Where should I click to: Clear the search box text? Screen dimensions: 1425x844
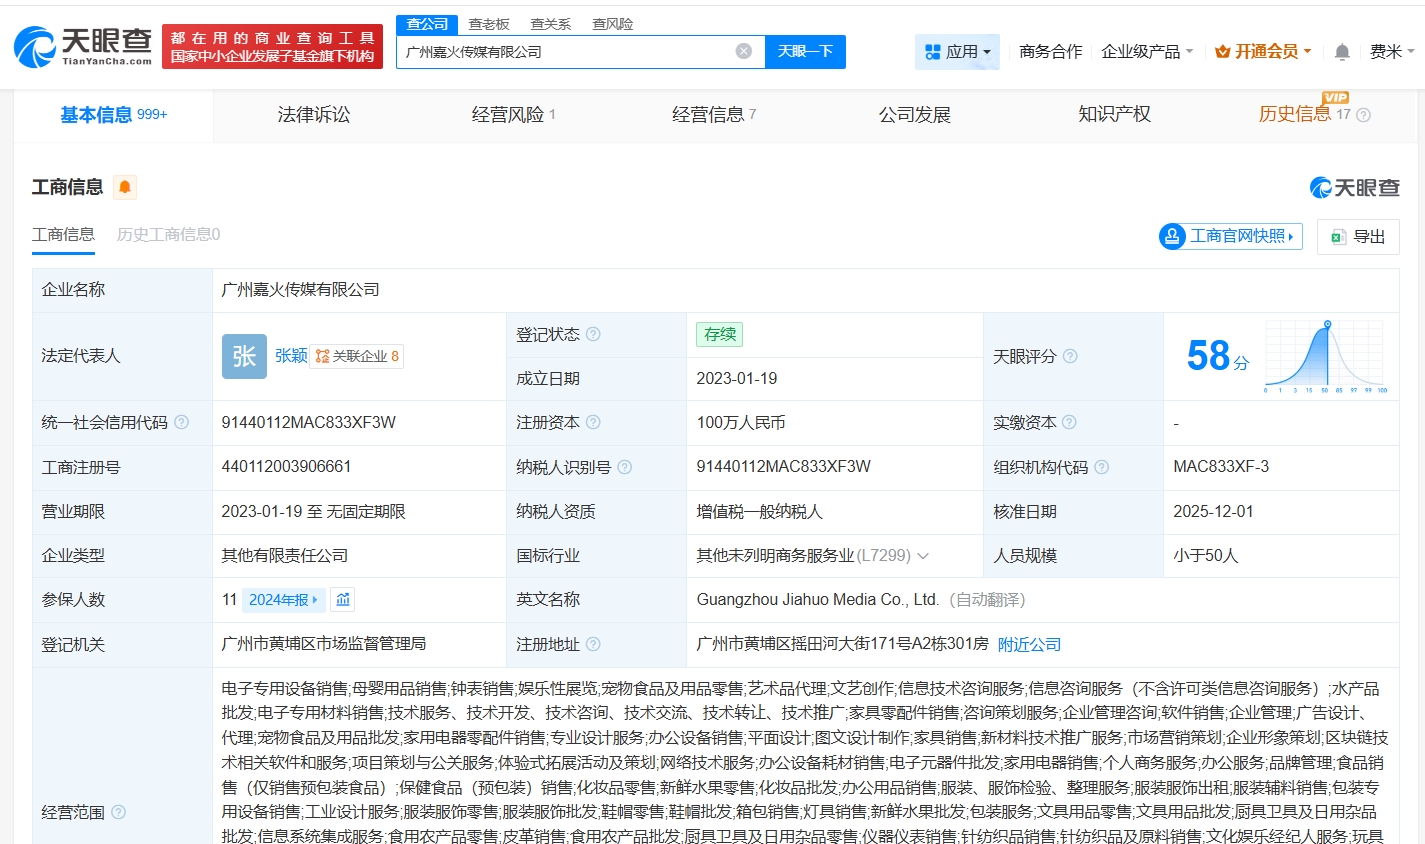(743, 51)
